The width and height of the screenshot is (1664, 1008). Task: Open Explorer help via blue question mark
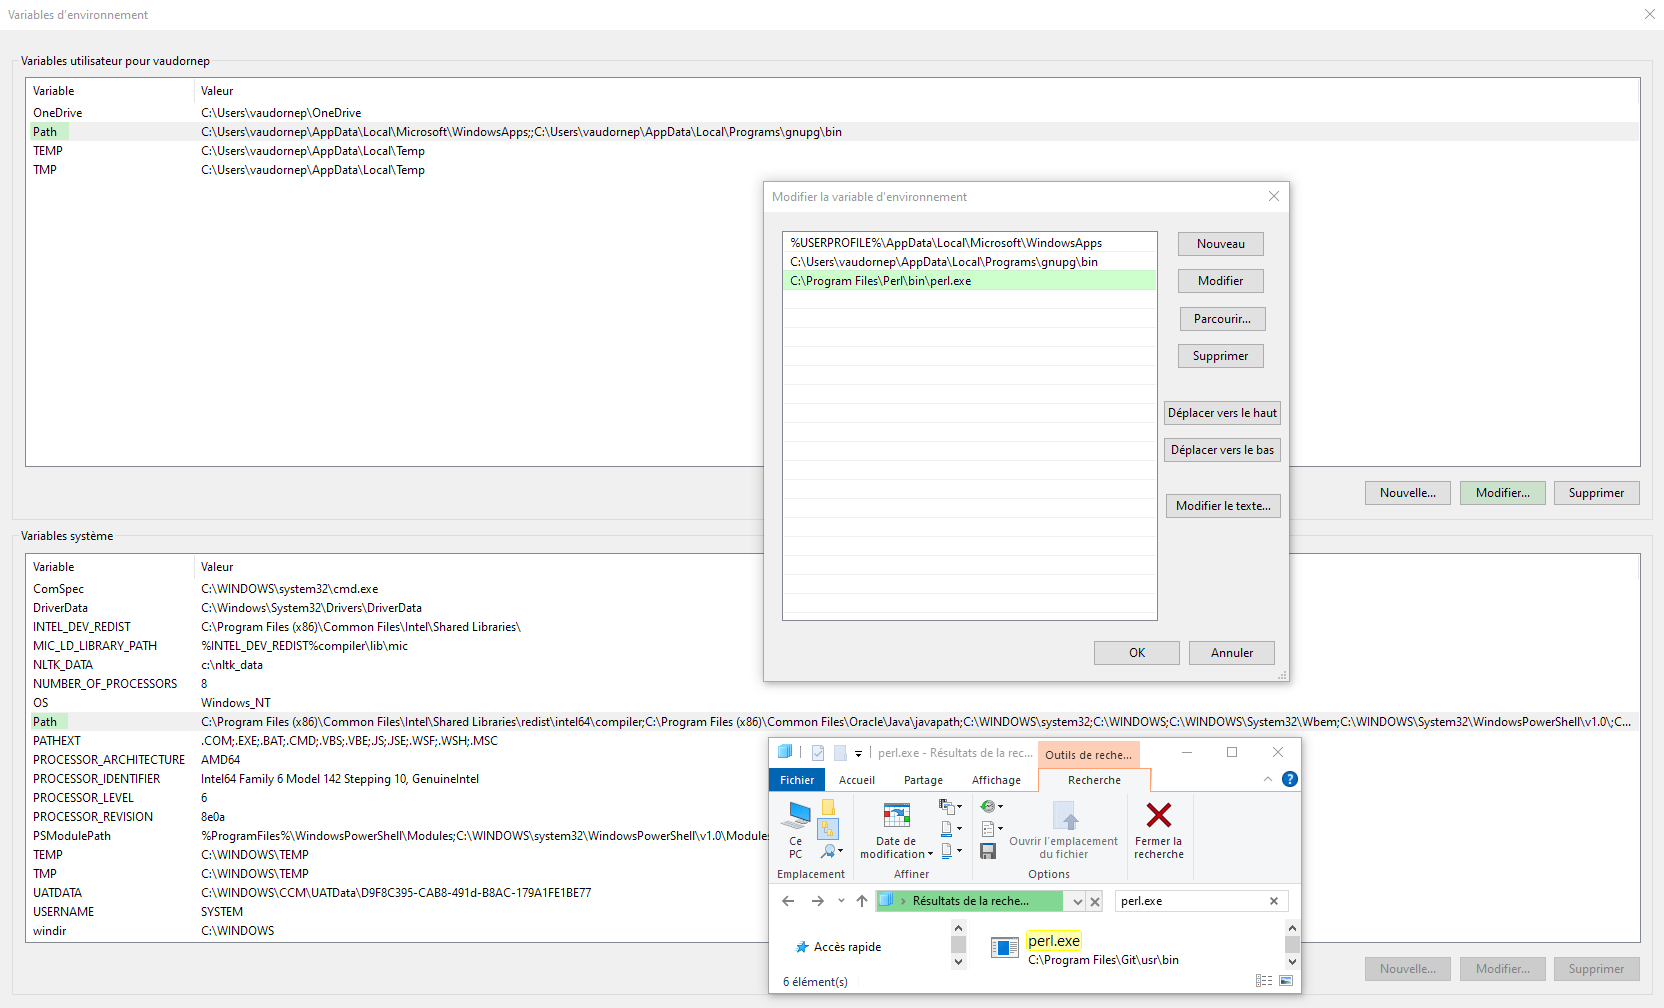(x=1290, y=779)
